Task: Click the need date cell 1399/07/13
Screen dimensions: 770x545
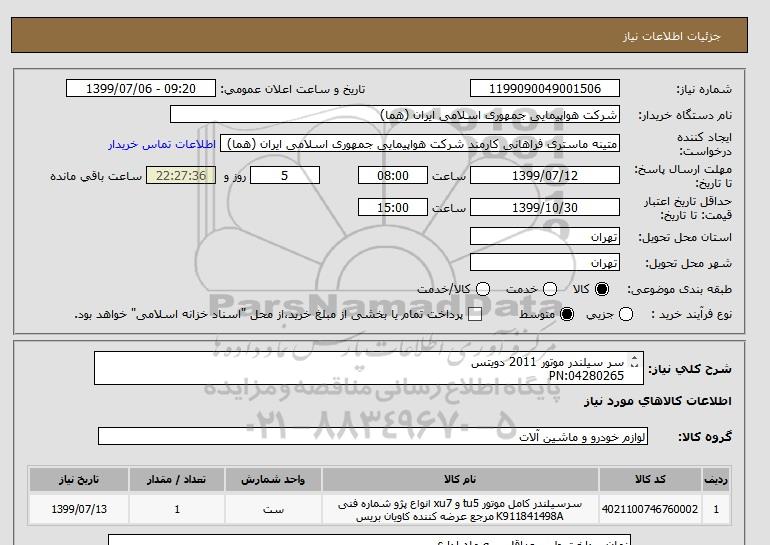Action: click(x=79, y=509)
